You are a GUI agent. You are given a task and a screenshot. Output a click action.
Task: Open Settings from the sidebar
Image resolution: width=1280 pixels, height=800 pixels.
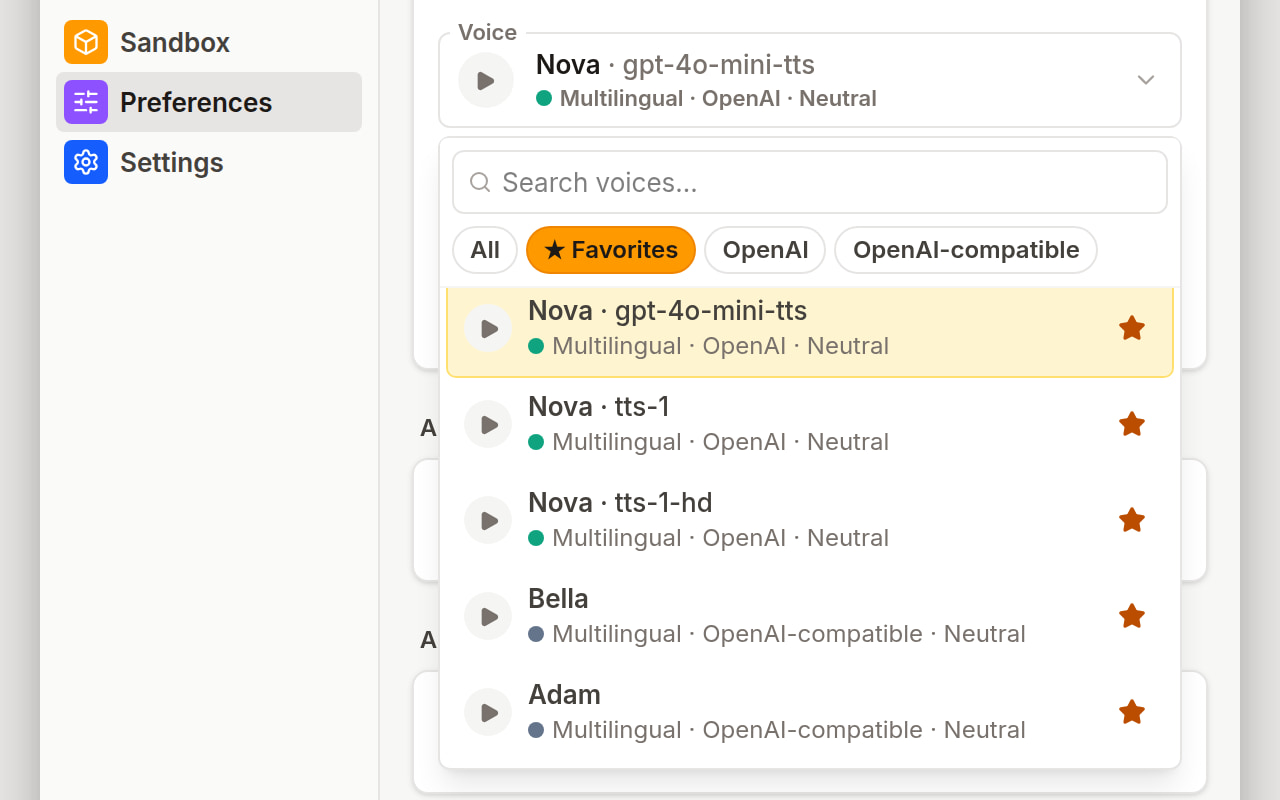pos(209,162)
